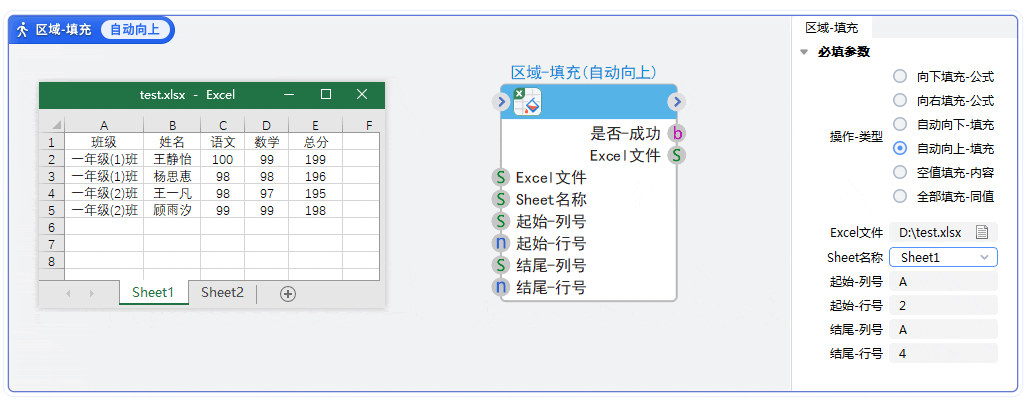Click the cell containing 顾雨汐
This screenshot has width=1033, height=407.
[172, 210]
